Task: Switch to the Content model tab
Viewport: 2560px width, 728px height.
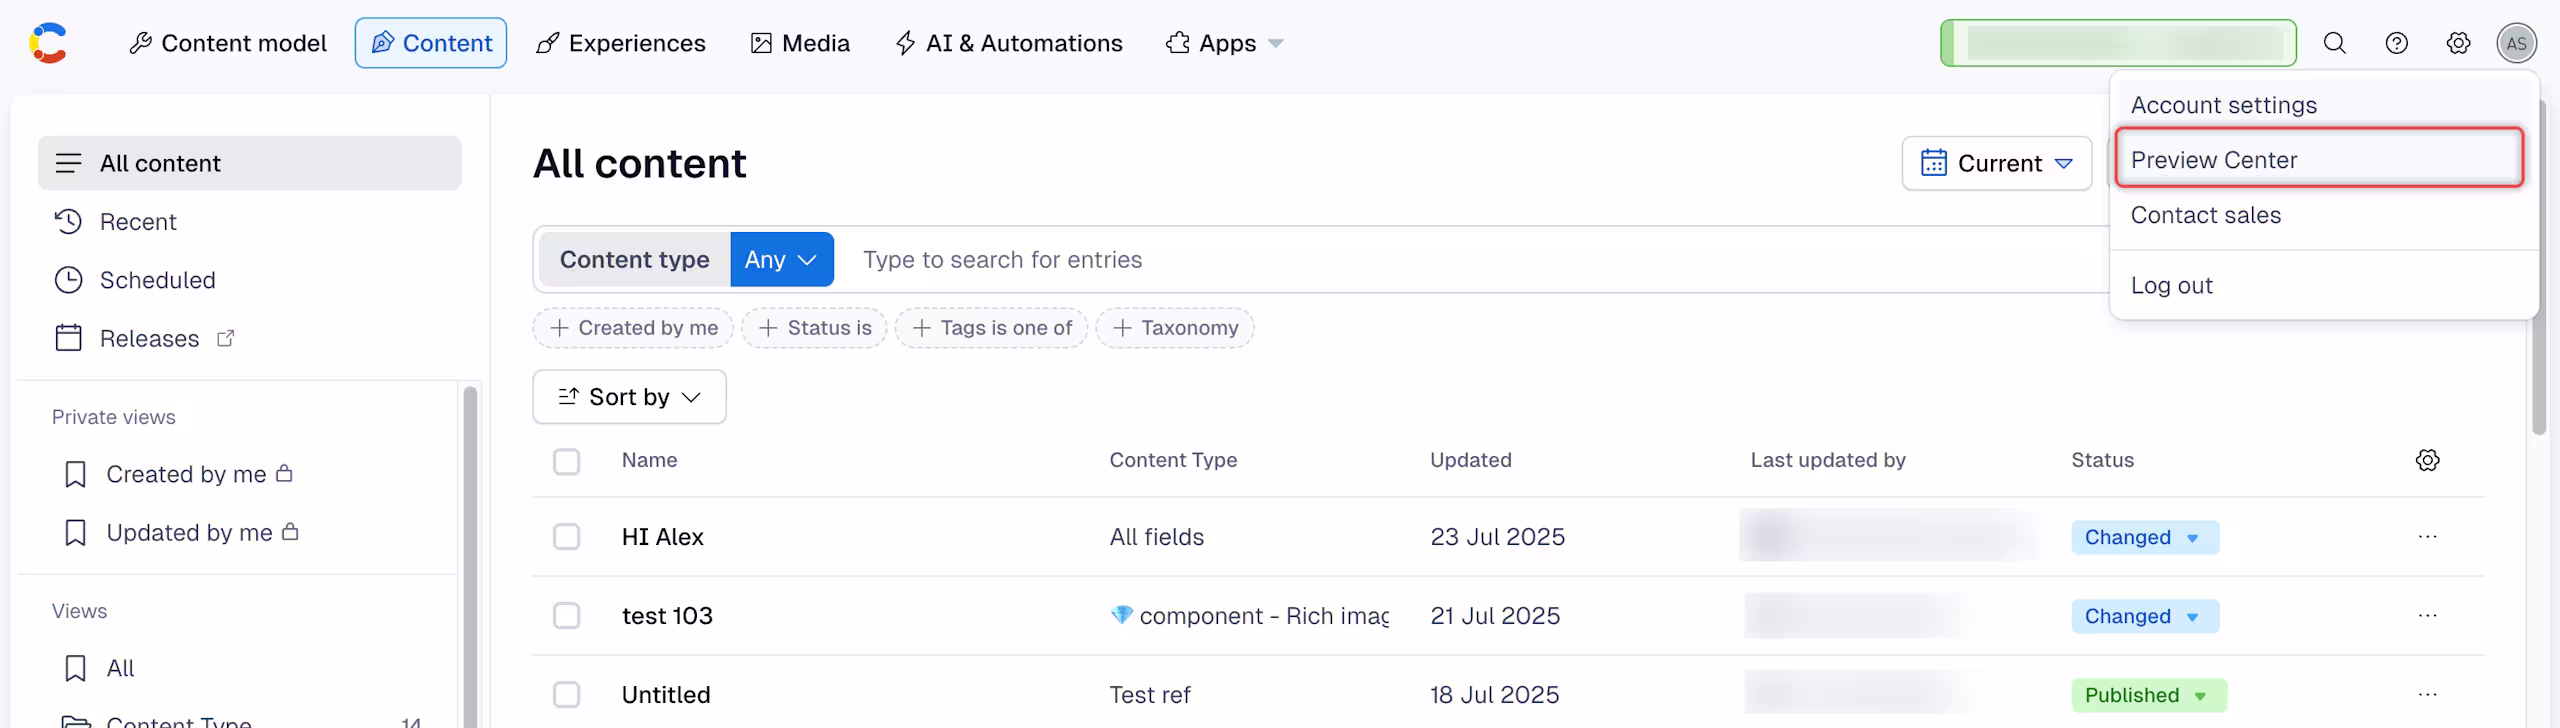Action: (x=228, y=43)
